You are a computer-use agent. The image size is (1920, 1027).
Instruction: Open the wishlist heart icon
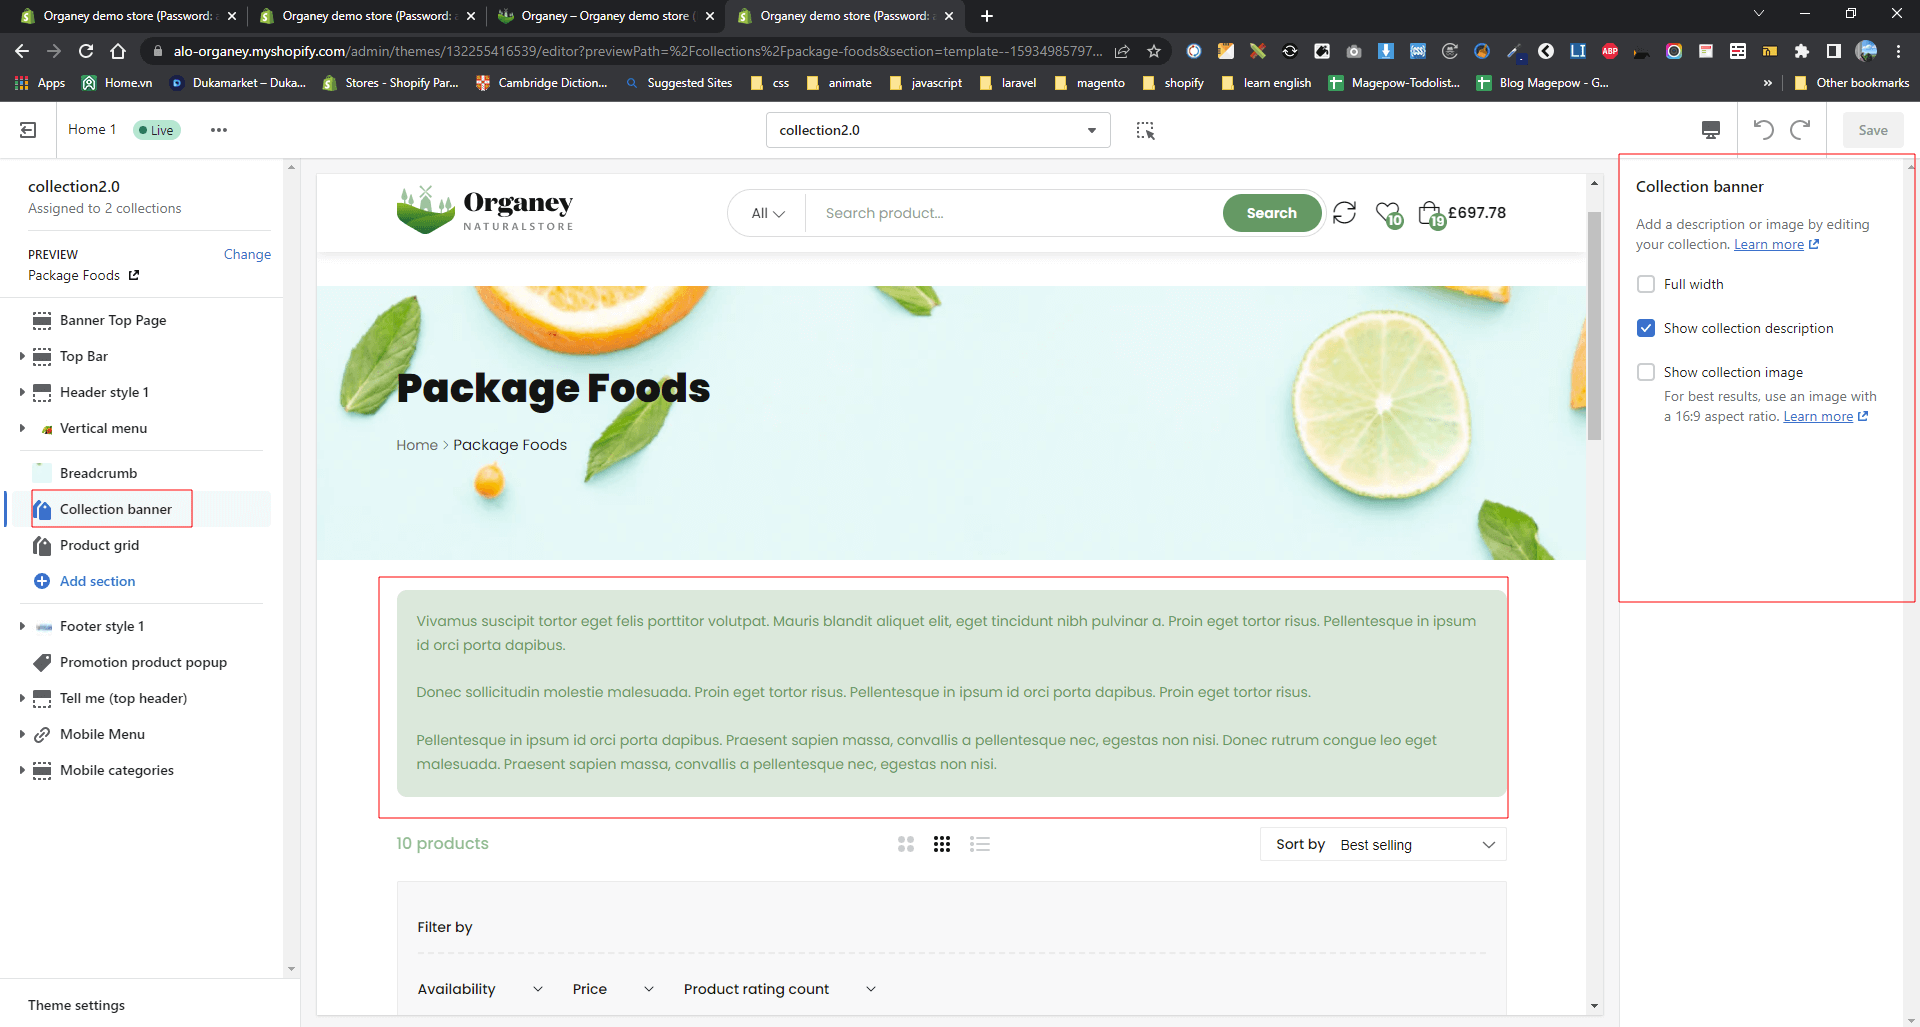pyautogui.click(x=1388, y=213)
